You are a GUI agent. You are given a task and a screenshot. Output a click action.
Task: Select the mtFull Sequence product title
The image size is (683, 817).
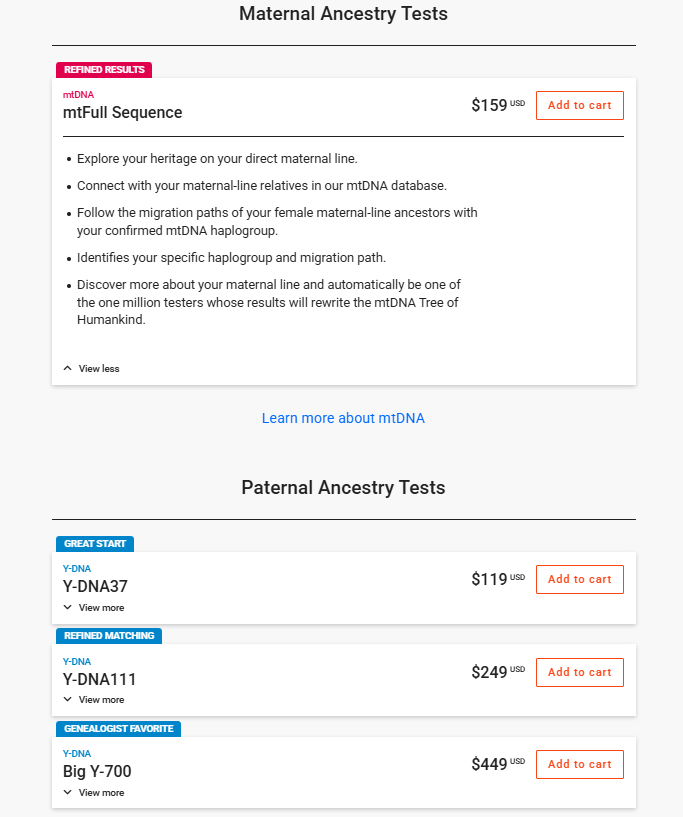(122, 112)
